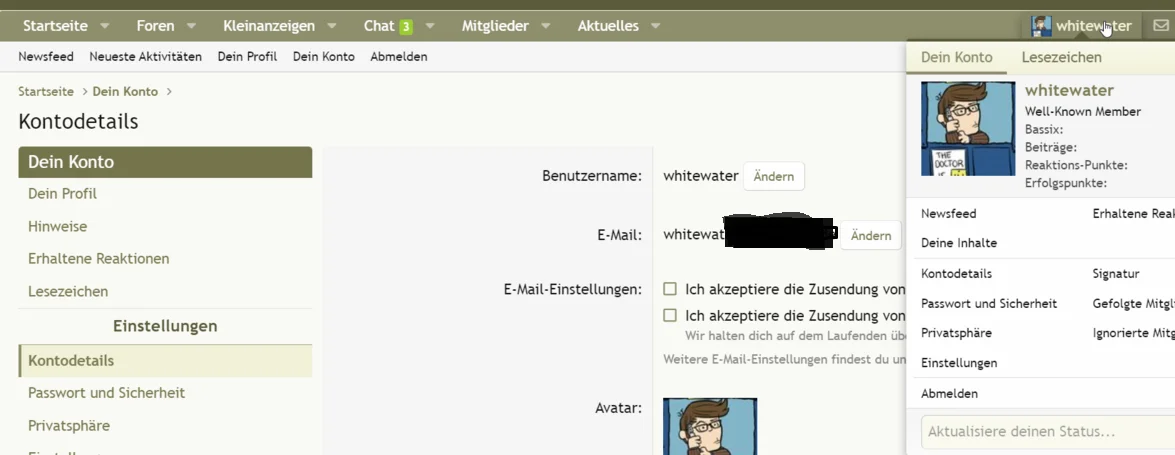The height and width of the screenshot is (455, 1175).
Task: Click the green Chat notification badge
Action: tap(406, 26)
